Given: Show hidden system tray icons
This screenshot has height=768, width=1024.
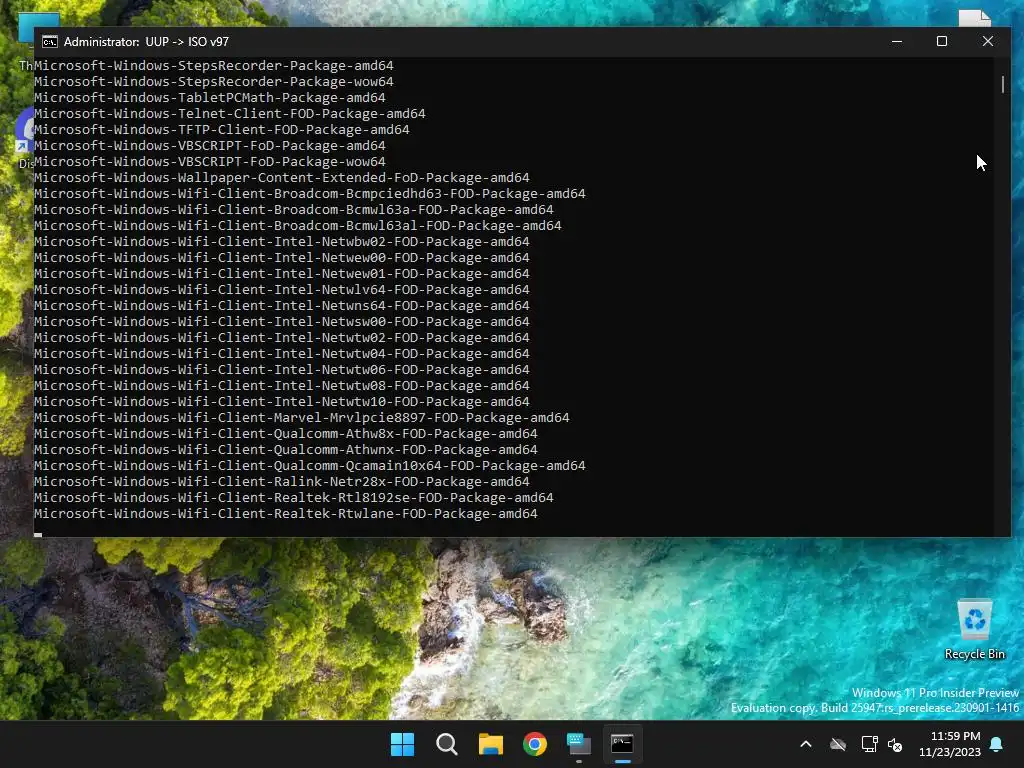Looking at the screenshot, I should click(806, 744).
